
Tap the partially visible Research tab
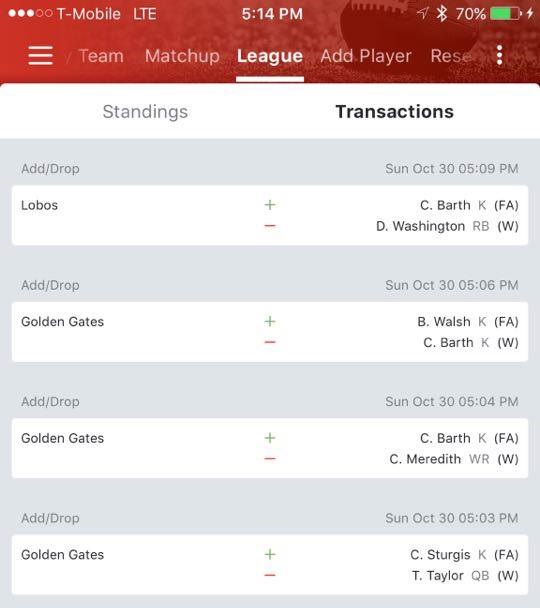coord(452,56)
